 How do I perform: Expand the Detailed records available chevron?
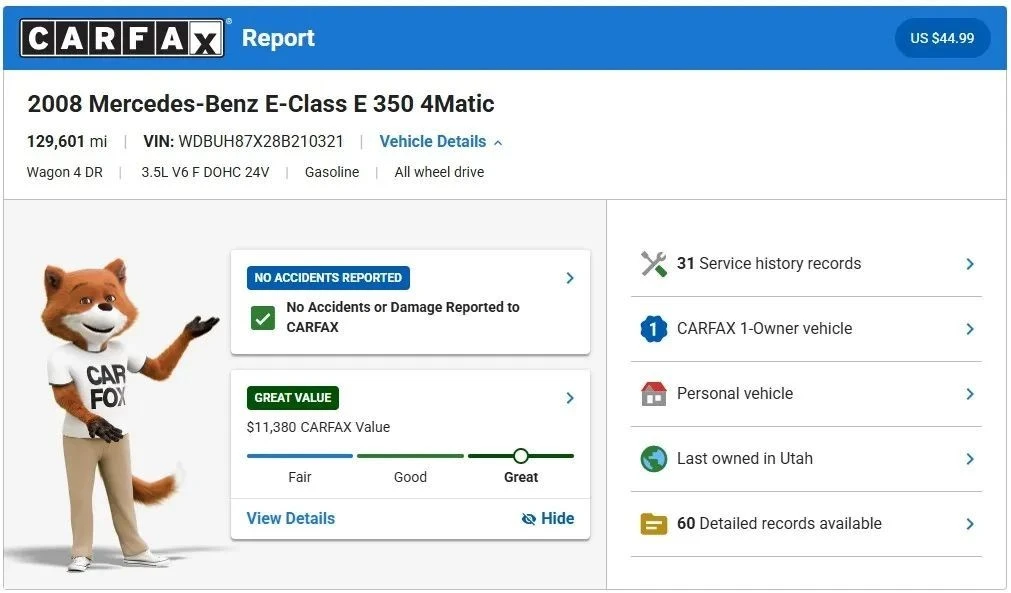click(970, 524)
